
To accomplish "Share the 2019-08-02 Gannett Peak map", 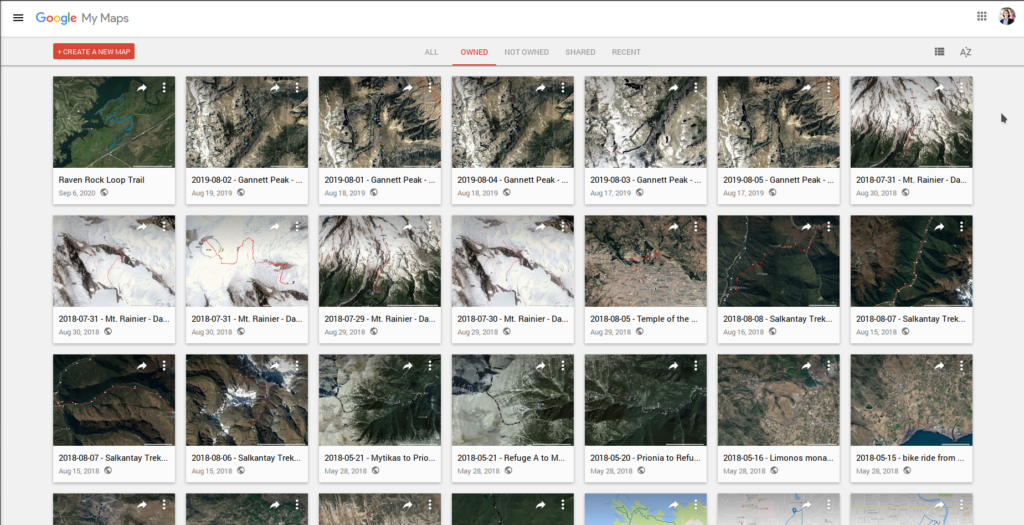I will (x=275, y=88).
